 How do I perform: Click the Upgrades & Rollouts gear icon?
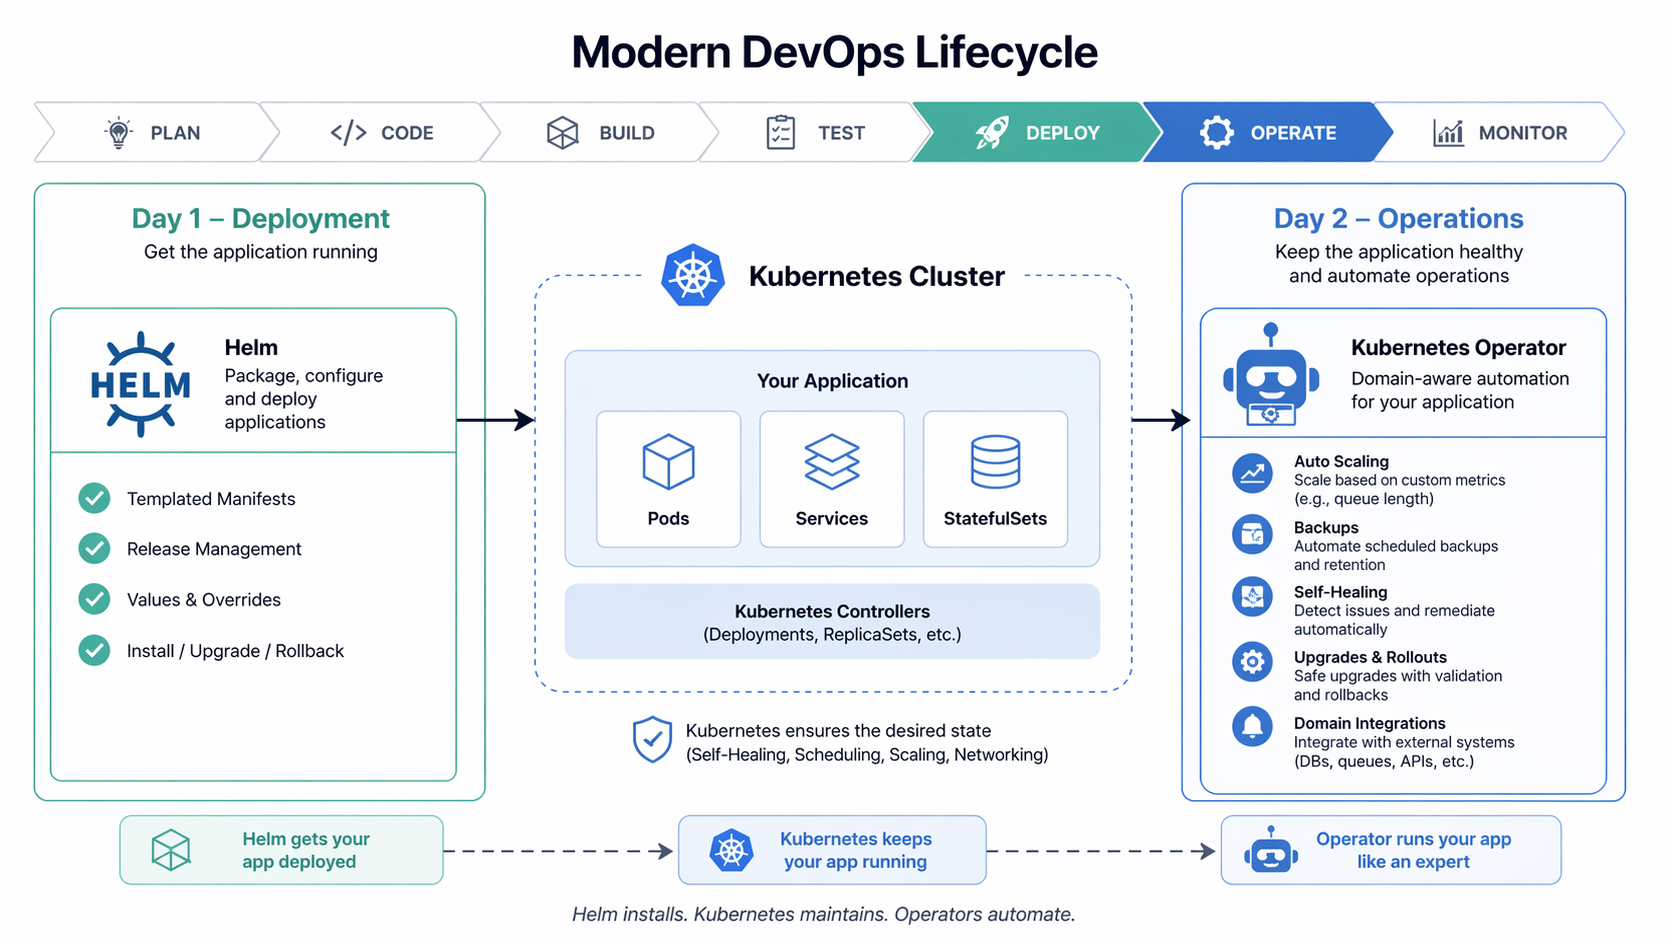[1252, 662]
